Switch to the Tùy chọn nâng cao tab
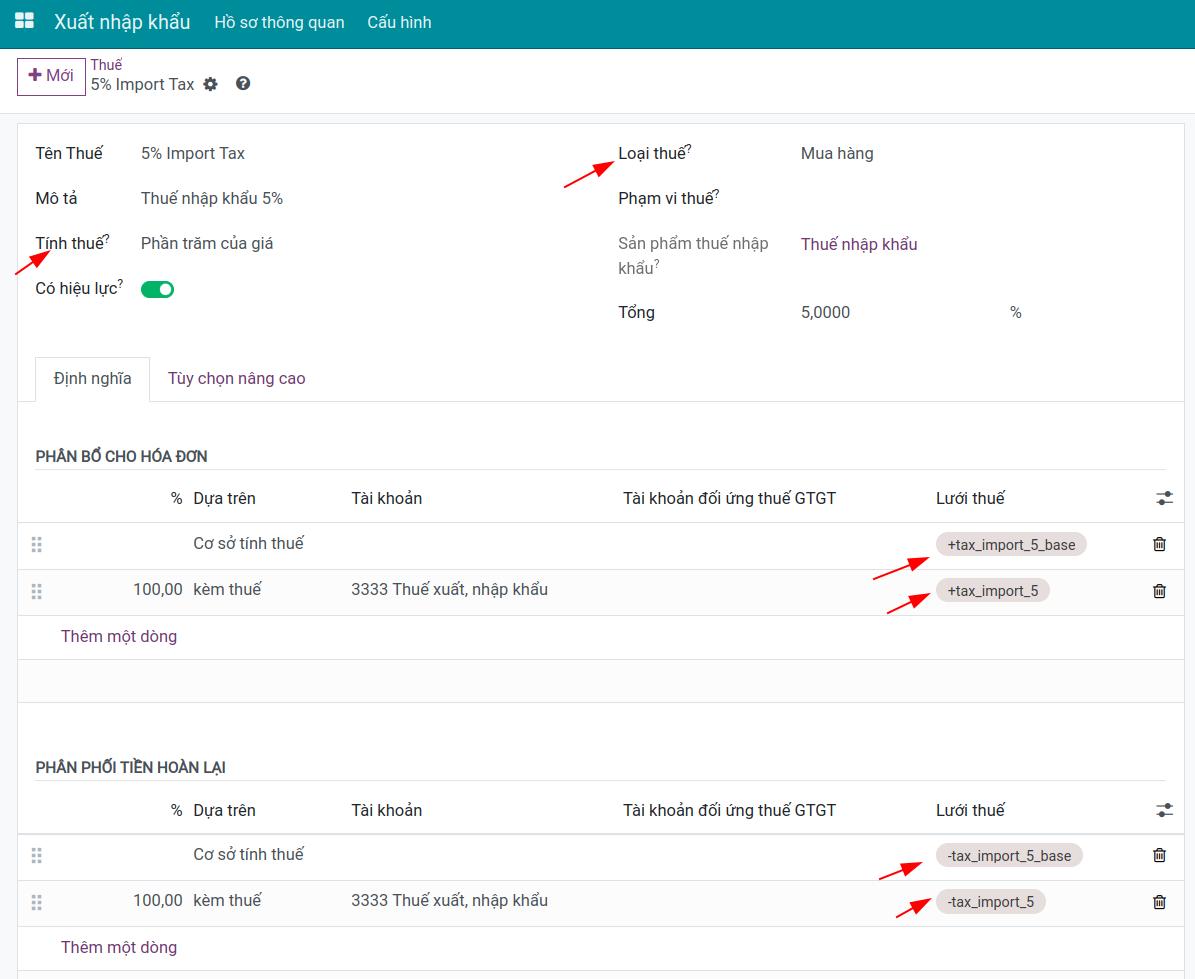The width and height of the screenshot is (1195, 979). point(236,379)
